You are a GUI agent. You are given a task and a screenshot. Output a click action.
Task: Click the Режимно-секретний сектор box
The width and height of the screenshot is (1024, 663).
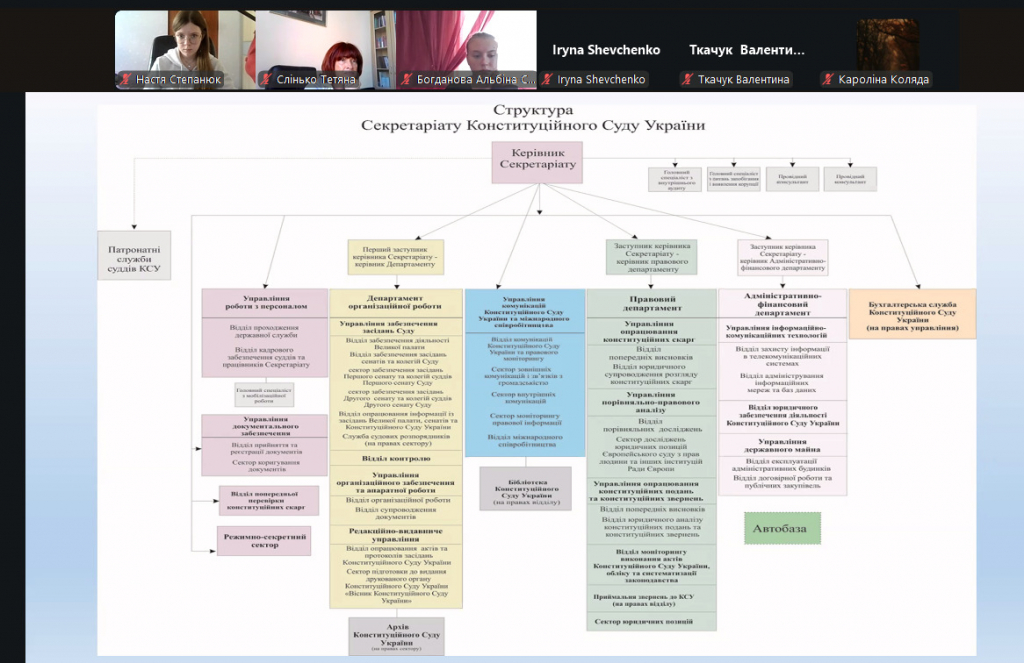tap(264, 541)
